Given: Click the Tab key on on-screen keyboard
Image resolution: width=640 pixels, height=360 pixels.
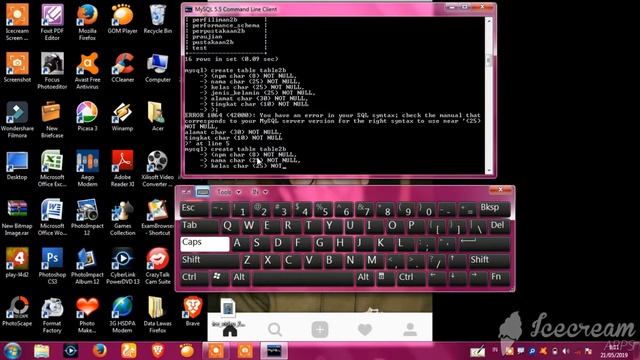Looking at the screenshot, I should (x=199, y=226).
